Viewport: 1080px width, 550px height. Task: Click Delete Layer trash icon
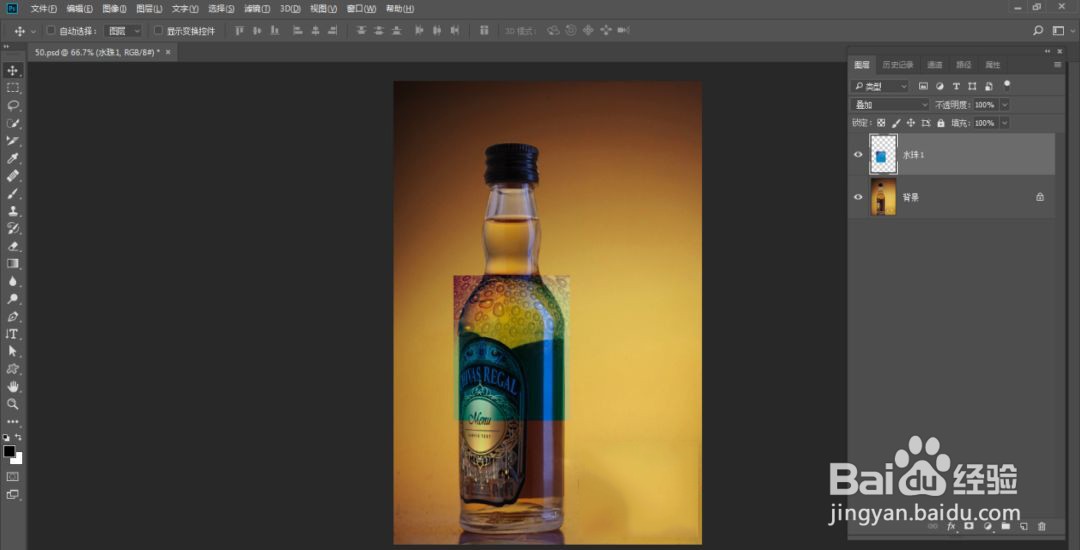coord(1041,527)
